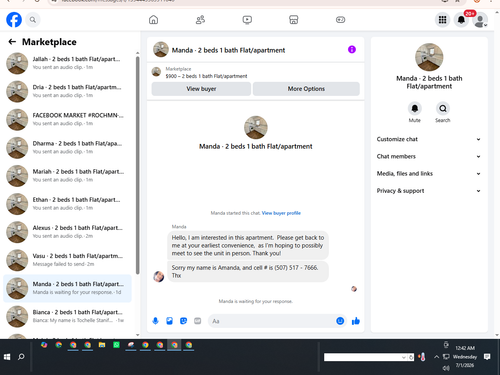Open the Marketplace tab in top navigation
This screenshot has width=500, height=375.
[293, 20]
